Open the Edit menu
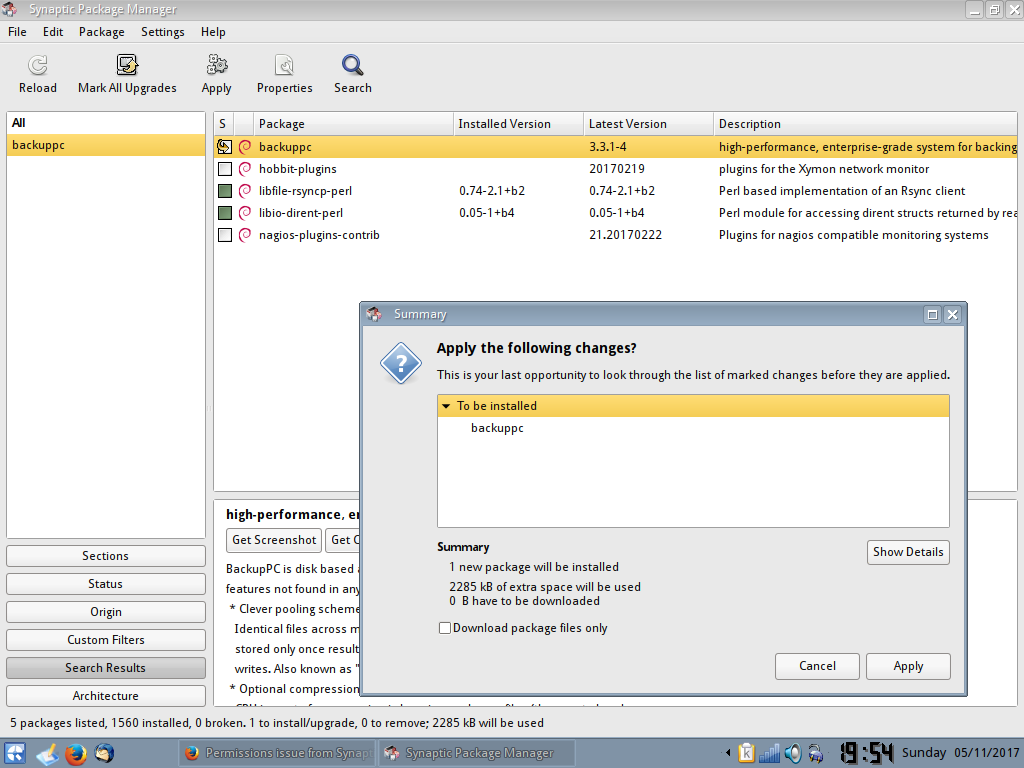The height and width of the screenshot is (768, 1024). coord(53,32)
